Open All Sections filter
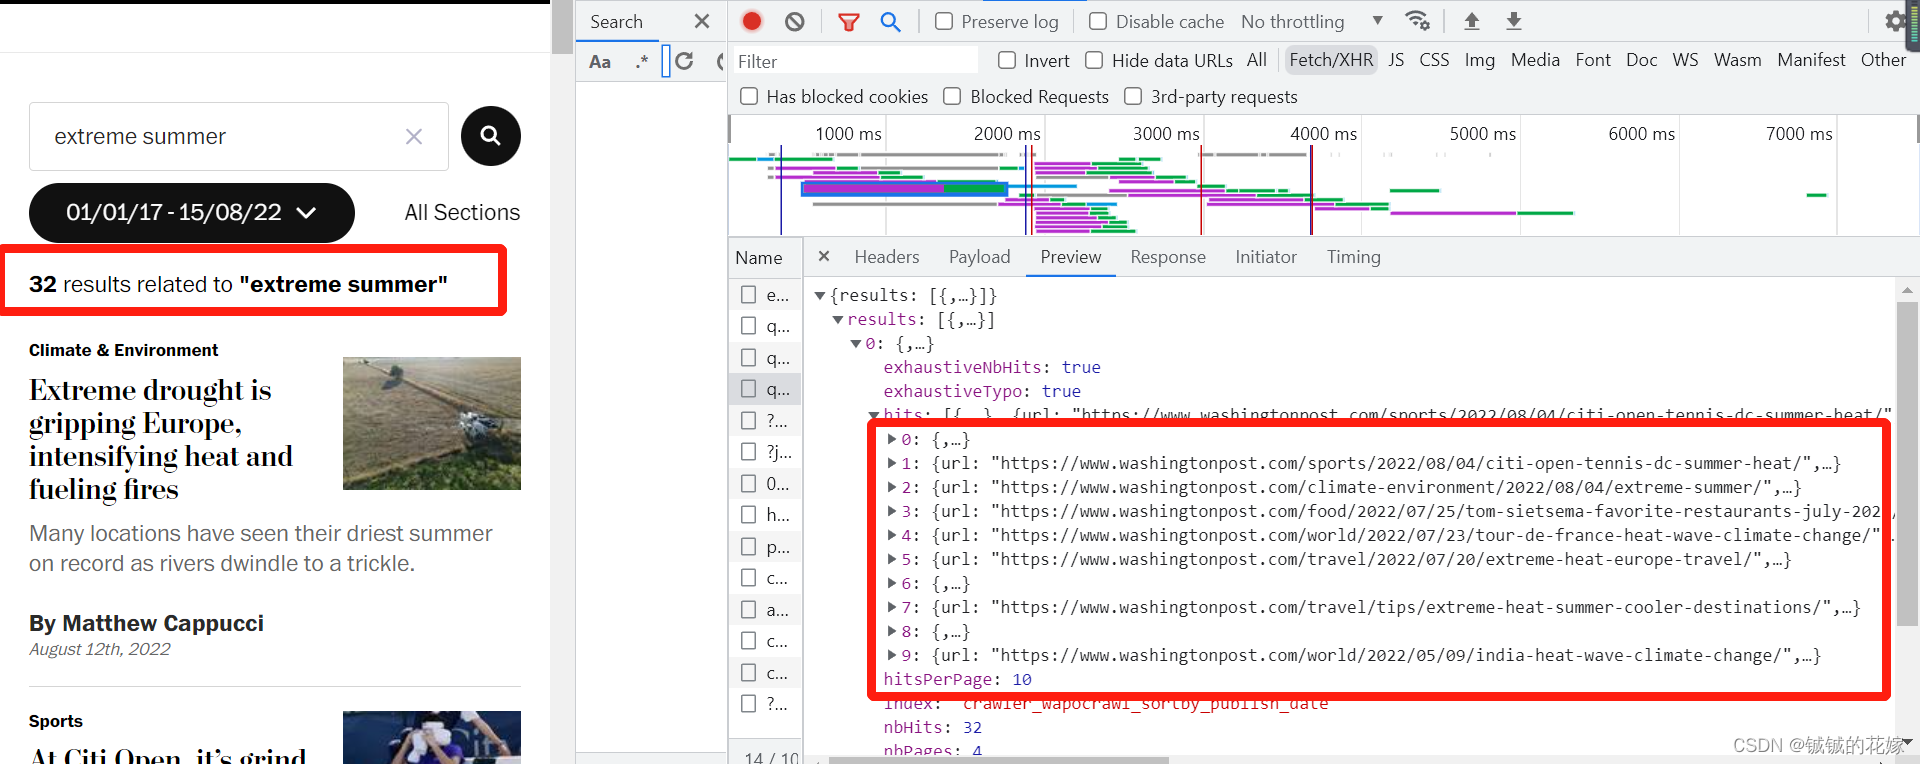 462,212
